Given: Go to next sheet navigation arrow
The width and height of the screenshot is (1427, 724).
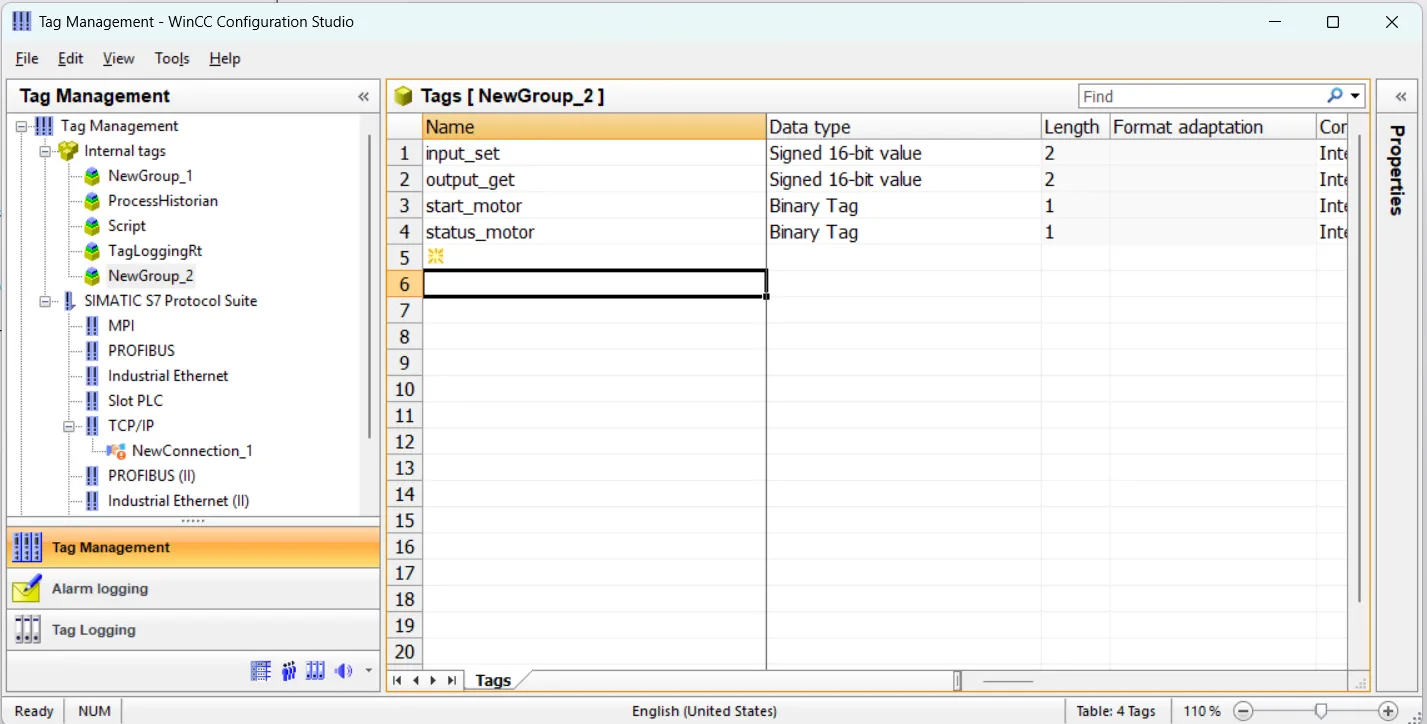Looking at the screenshot, I should tap(433, 680).
